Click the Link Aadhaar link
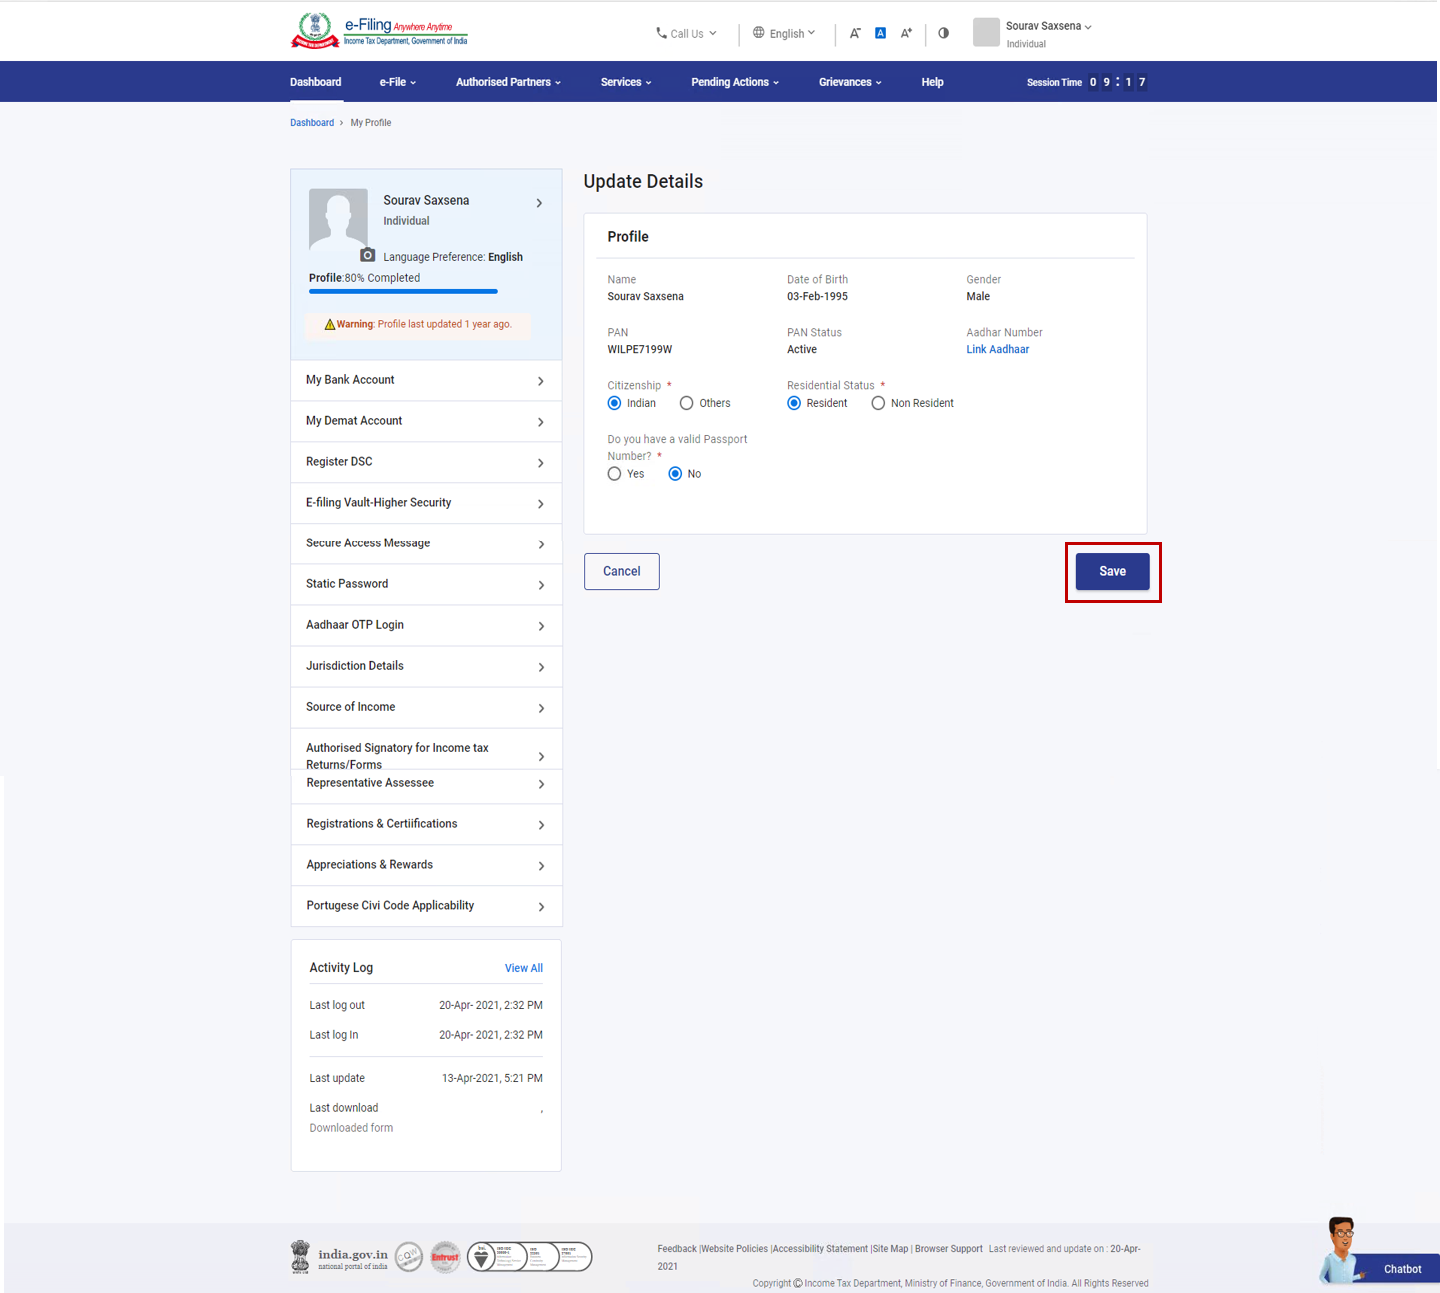 [x=997, y=349]
